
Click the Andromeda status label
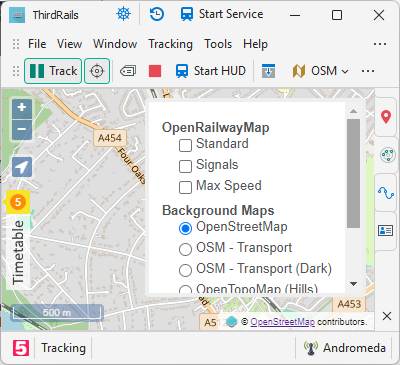click(354, 348)
